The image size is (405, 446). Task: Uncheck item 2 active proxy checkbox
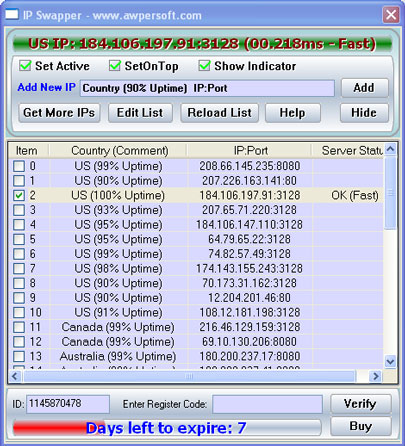coord(19,195)
